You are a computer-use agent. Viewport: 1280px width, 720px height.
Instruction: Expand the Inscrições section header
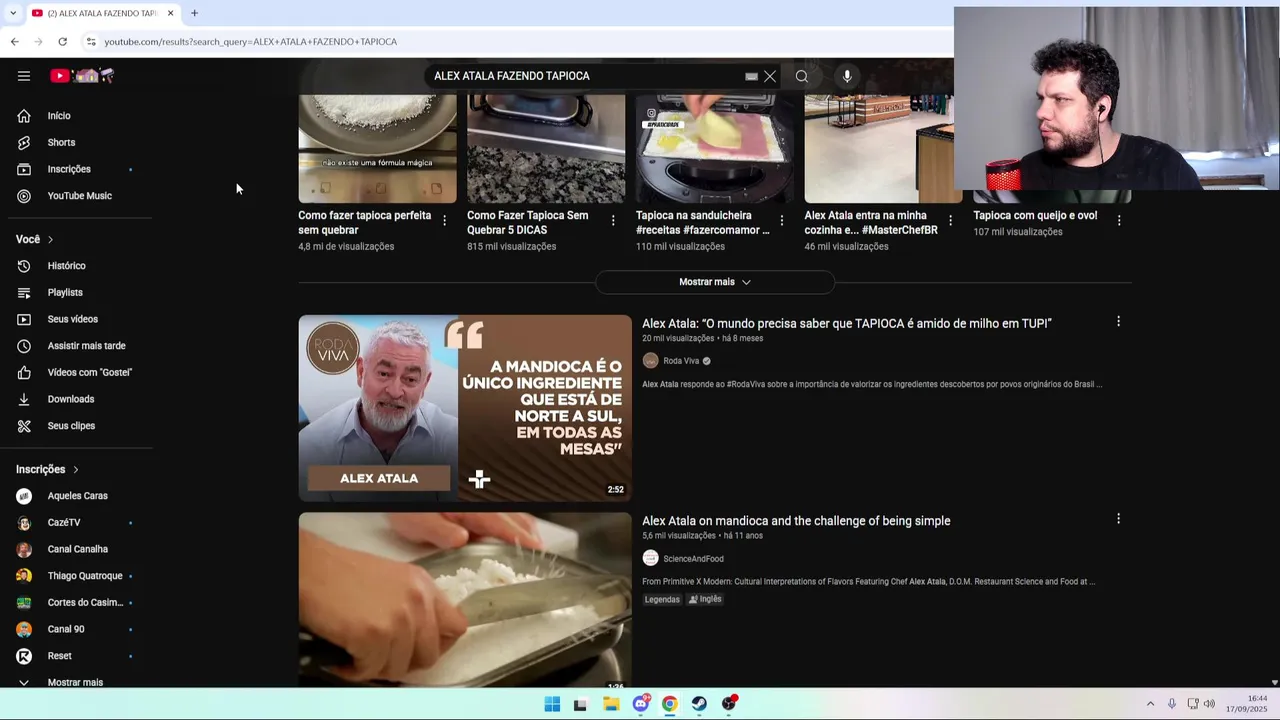tap(47, 469)
